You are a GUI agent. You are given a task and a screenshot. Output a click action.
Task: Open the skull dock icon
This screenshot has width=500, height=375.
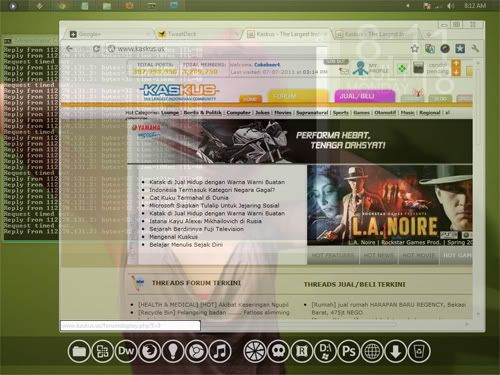(x=278, y=351)
